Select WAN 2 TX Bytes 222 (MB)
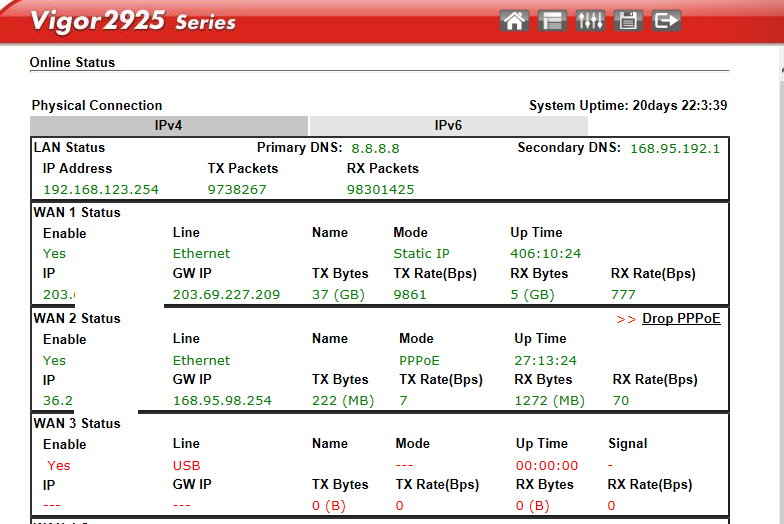 [x=343, y=400]
